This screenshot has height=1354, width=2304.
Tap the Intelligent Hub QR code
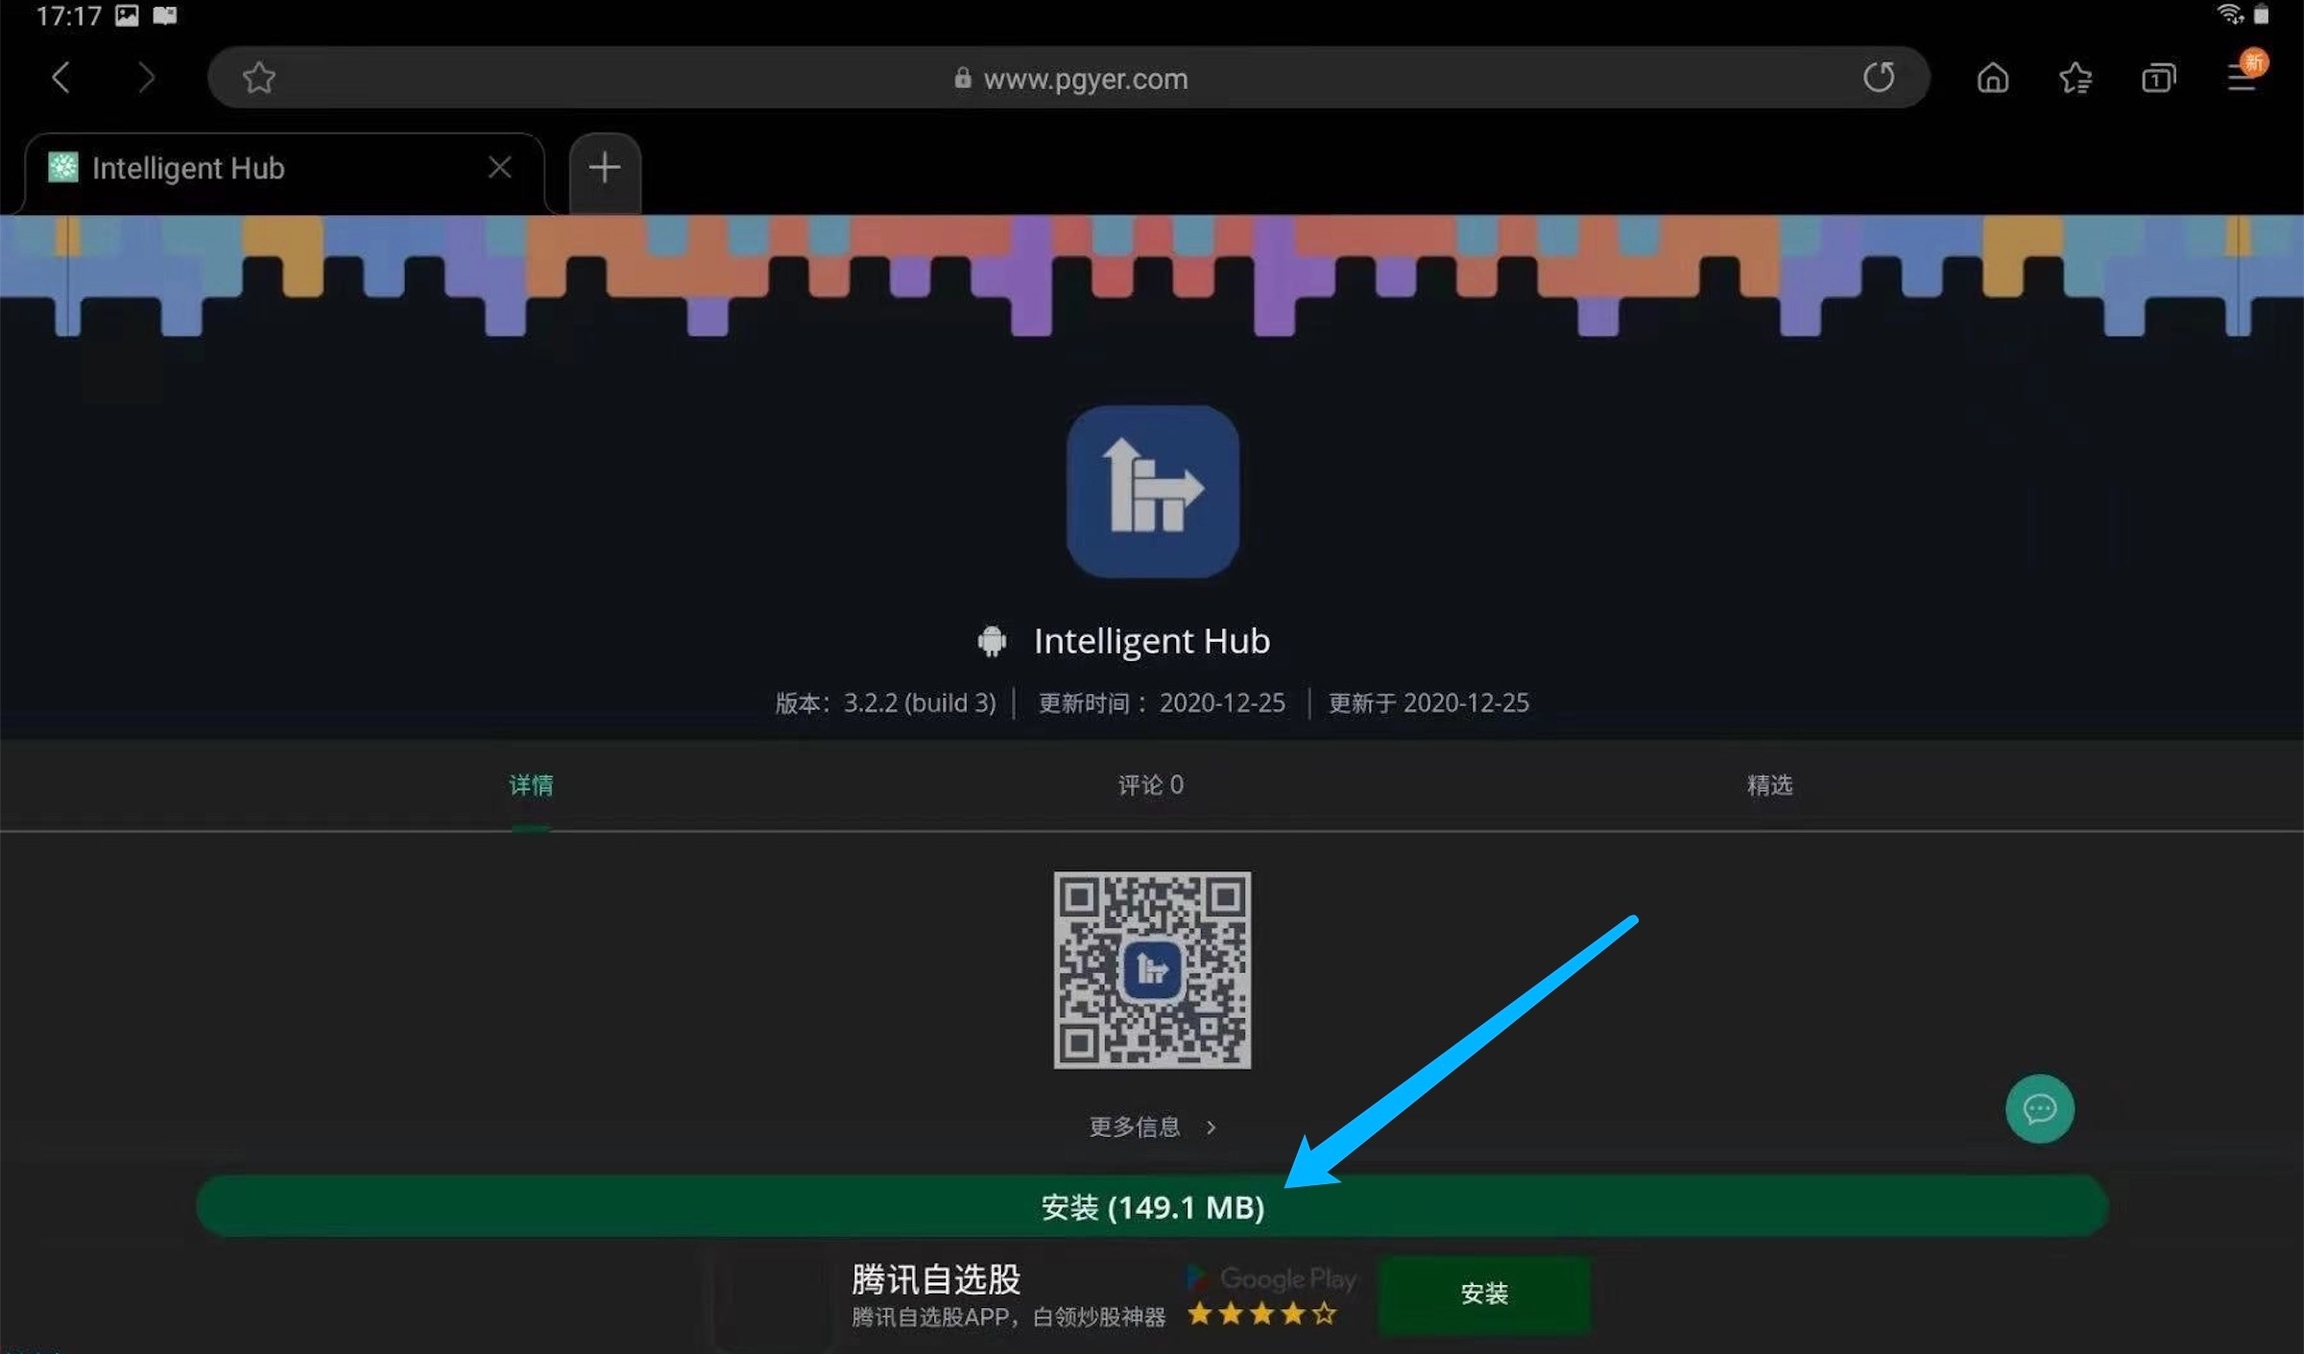pos(1151,969)
